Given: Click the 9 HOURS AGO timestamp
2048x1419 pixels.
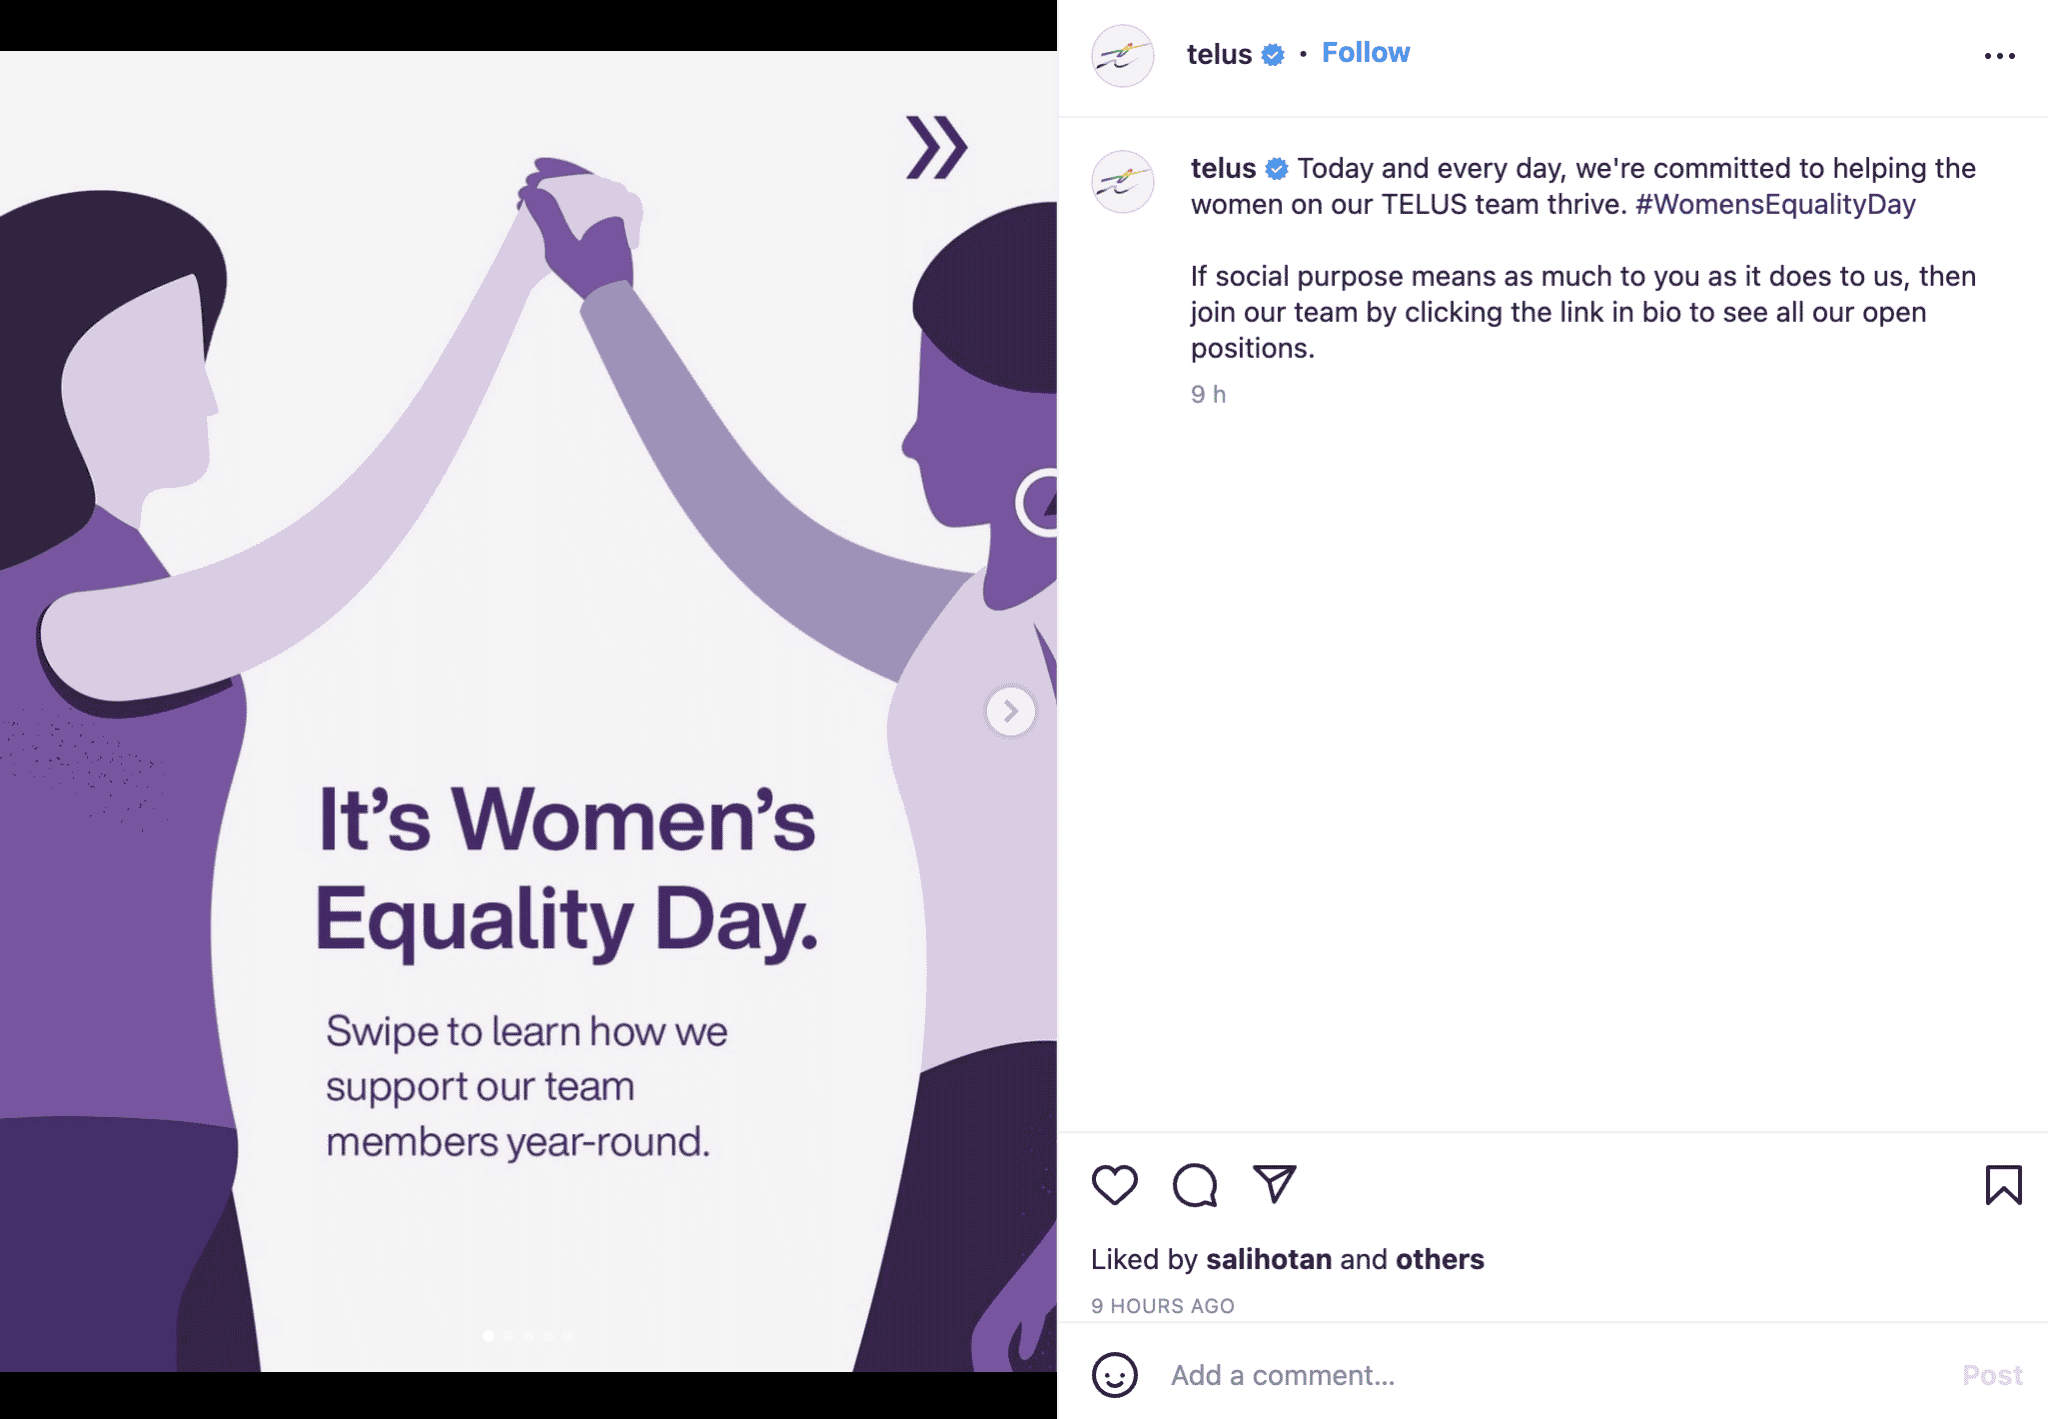Looking at the screenshot, I should 1162,1306.
